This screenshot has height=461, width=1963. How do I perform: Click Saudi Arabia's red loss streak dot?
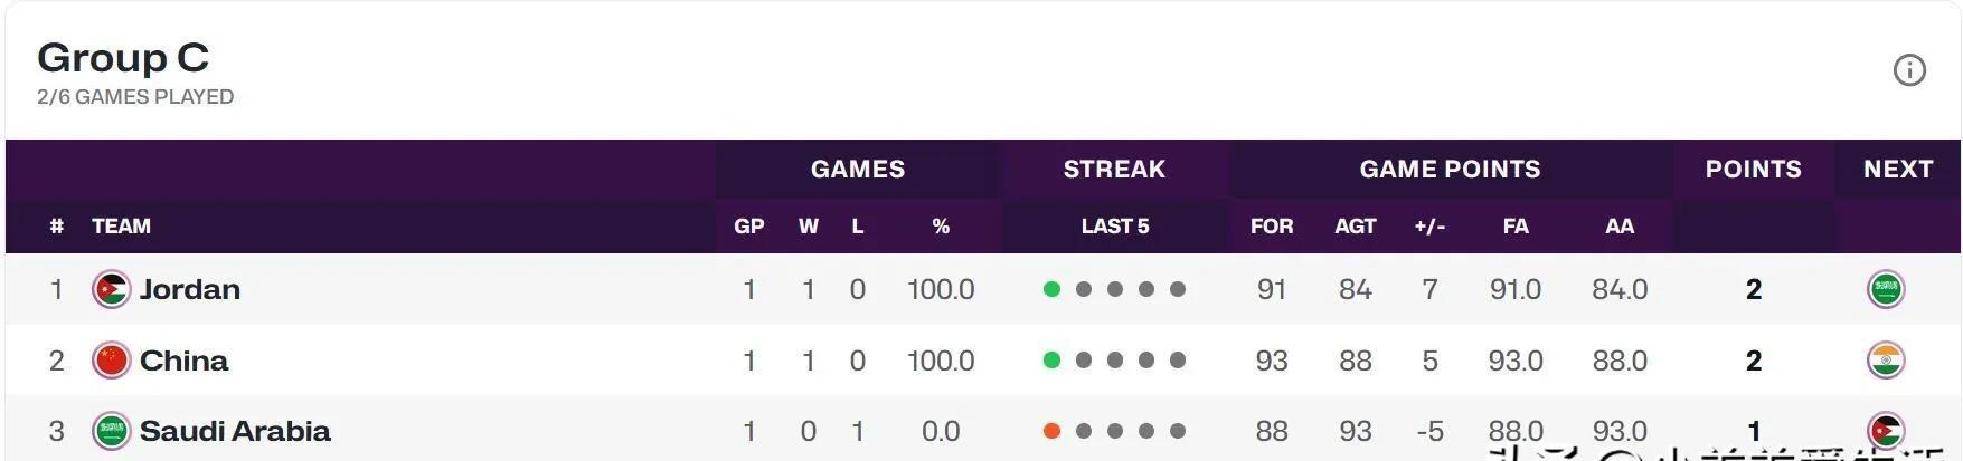click(x=1051, y=431)
